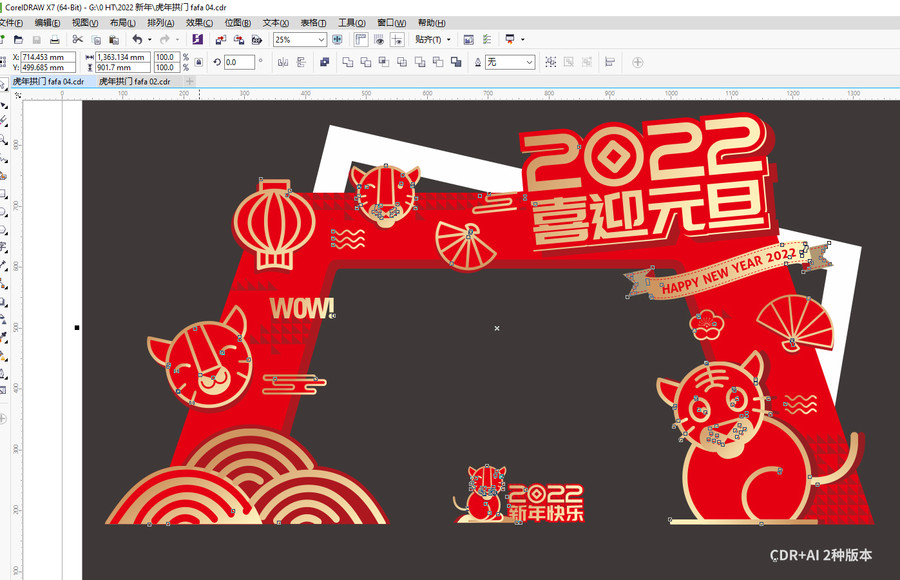Image resolution: width=900 pixels, height=580 pixels.
Task: Open the 窗口(W) menu
Action: coord(391,23)
